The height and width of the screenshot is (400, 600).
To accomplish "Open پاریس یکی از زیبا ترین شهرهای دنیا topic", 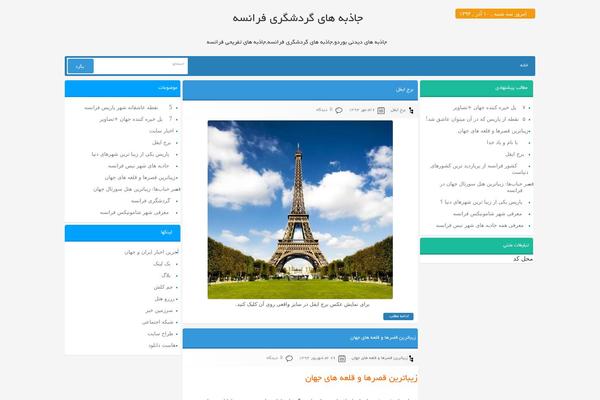I will (130, 154).
